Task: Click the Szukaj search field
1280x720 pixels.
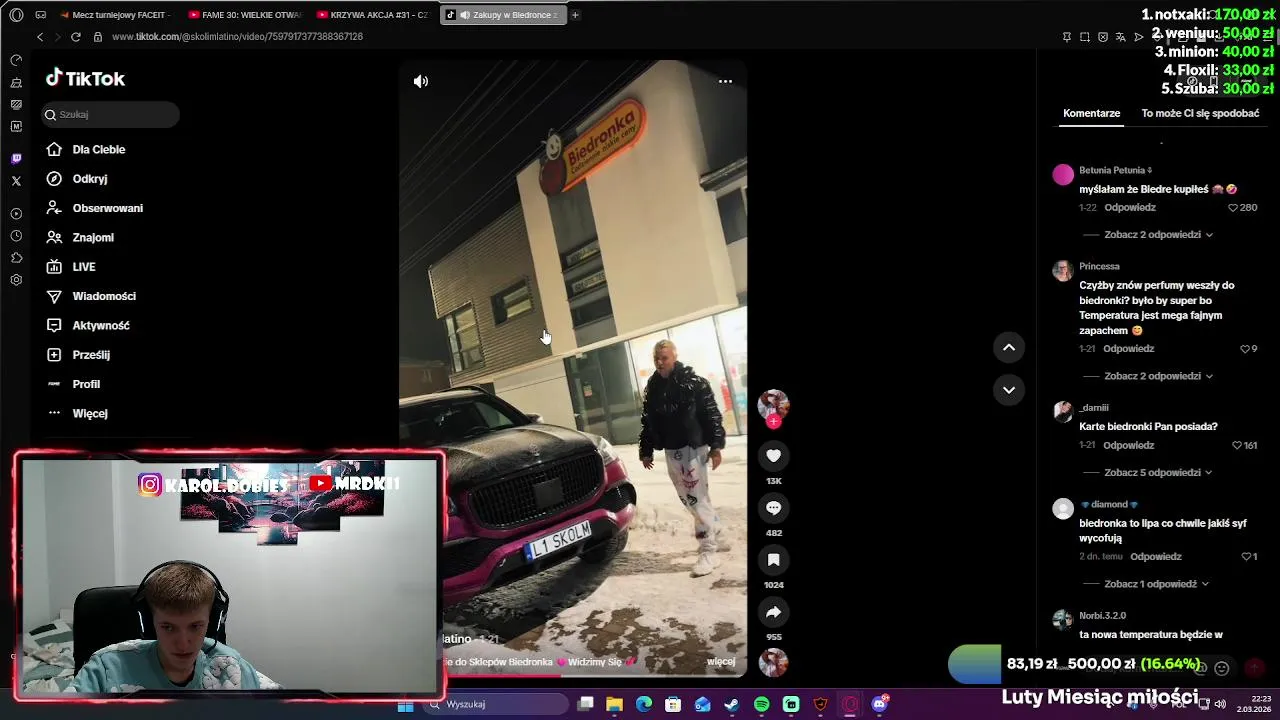Action: (110, 114)
